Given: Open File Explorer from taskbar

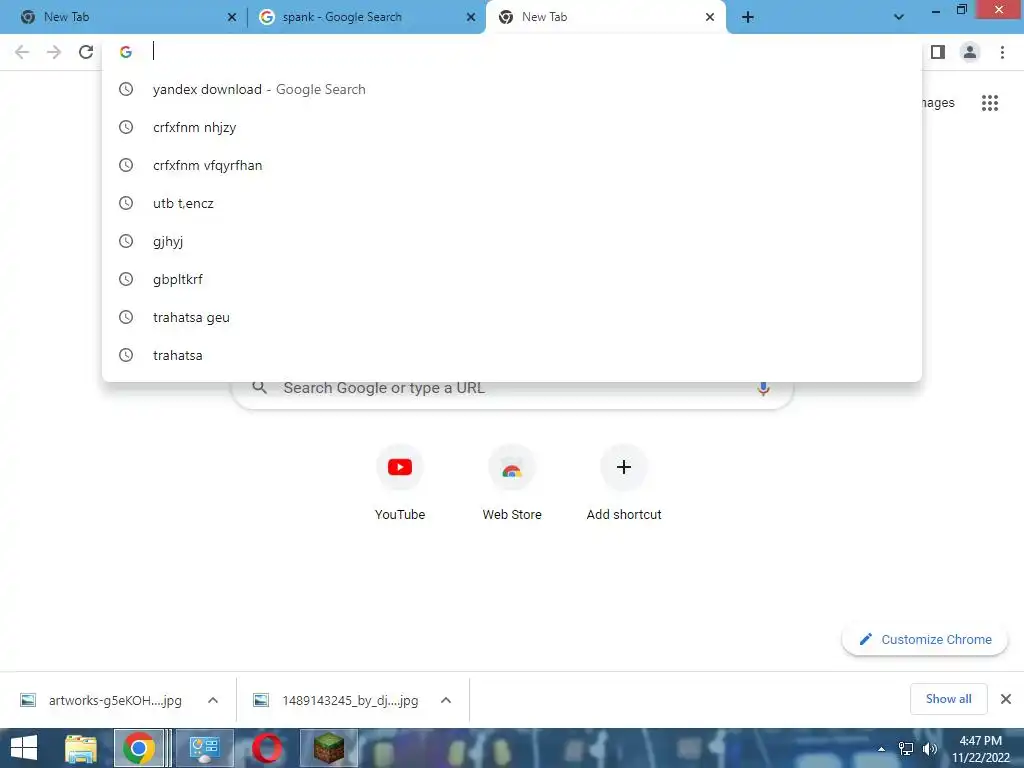Looking at the screenshot, I should click(81, 748).
